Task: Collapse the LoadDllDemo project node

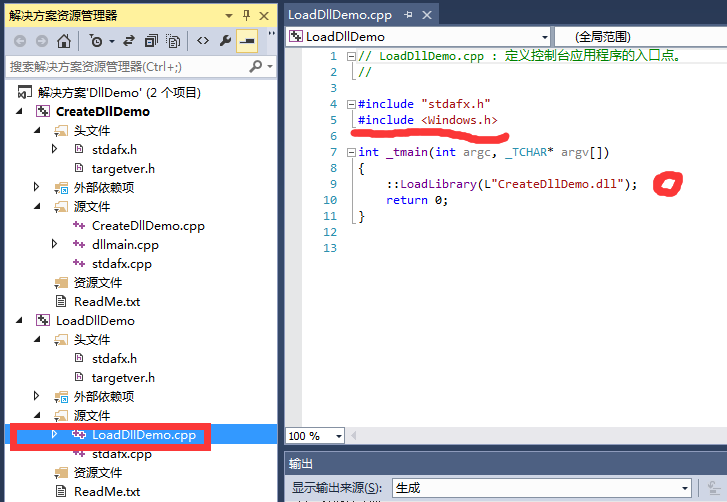Action: pos(19,320)
